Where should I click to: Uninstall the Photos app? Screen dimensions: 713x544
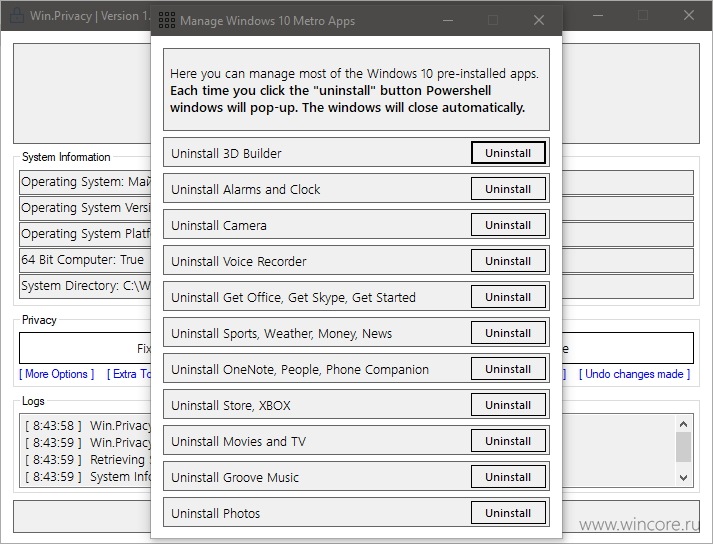click(x=508, y=513)
